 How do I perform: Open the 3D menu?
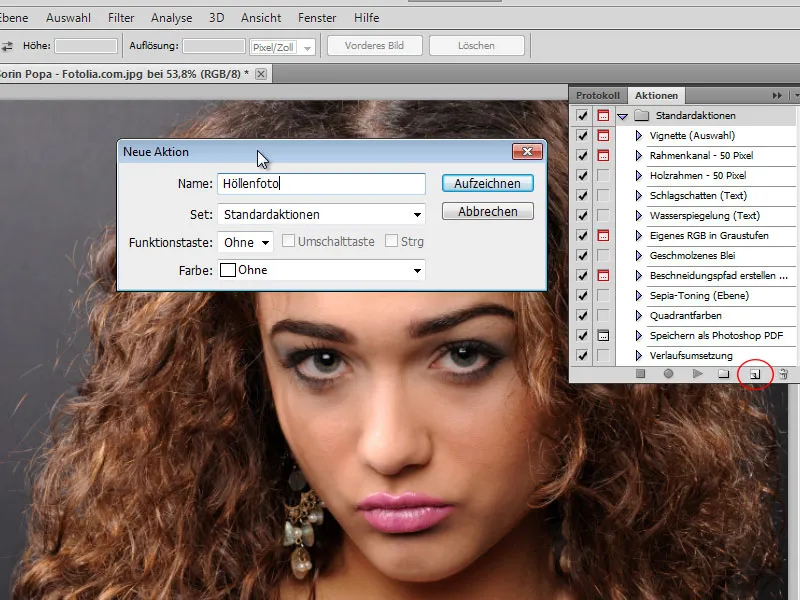216,18
